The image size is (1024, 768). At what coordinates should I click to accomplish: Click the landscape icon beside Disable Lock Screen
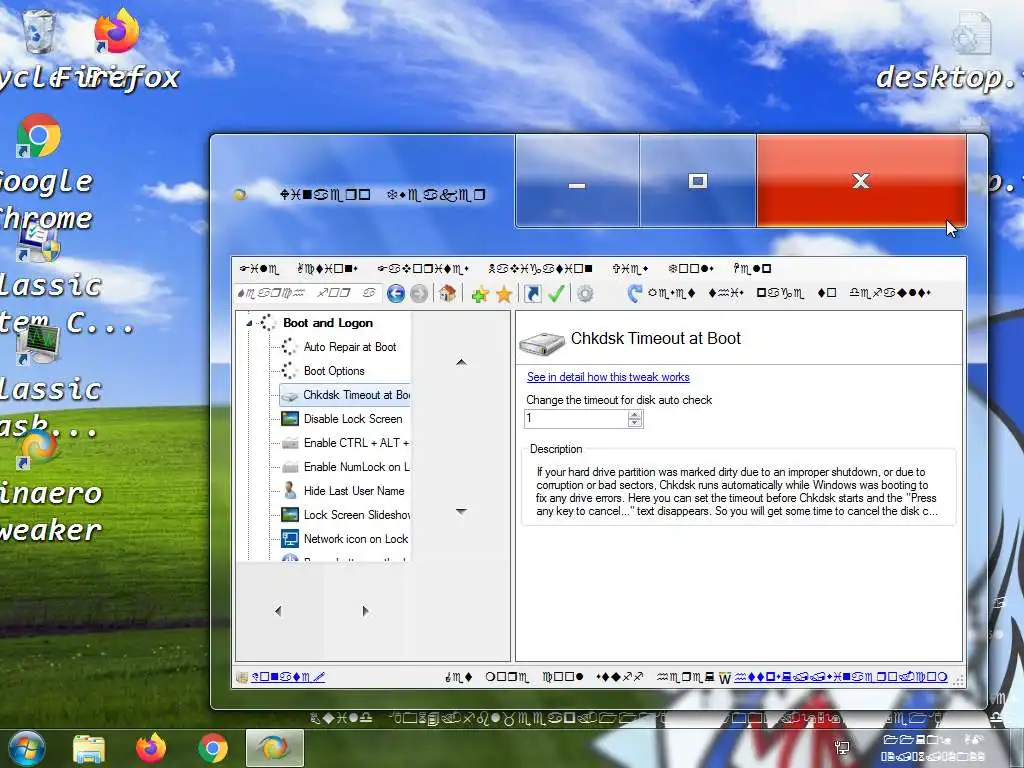290,419
